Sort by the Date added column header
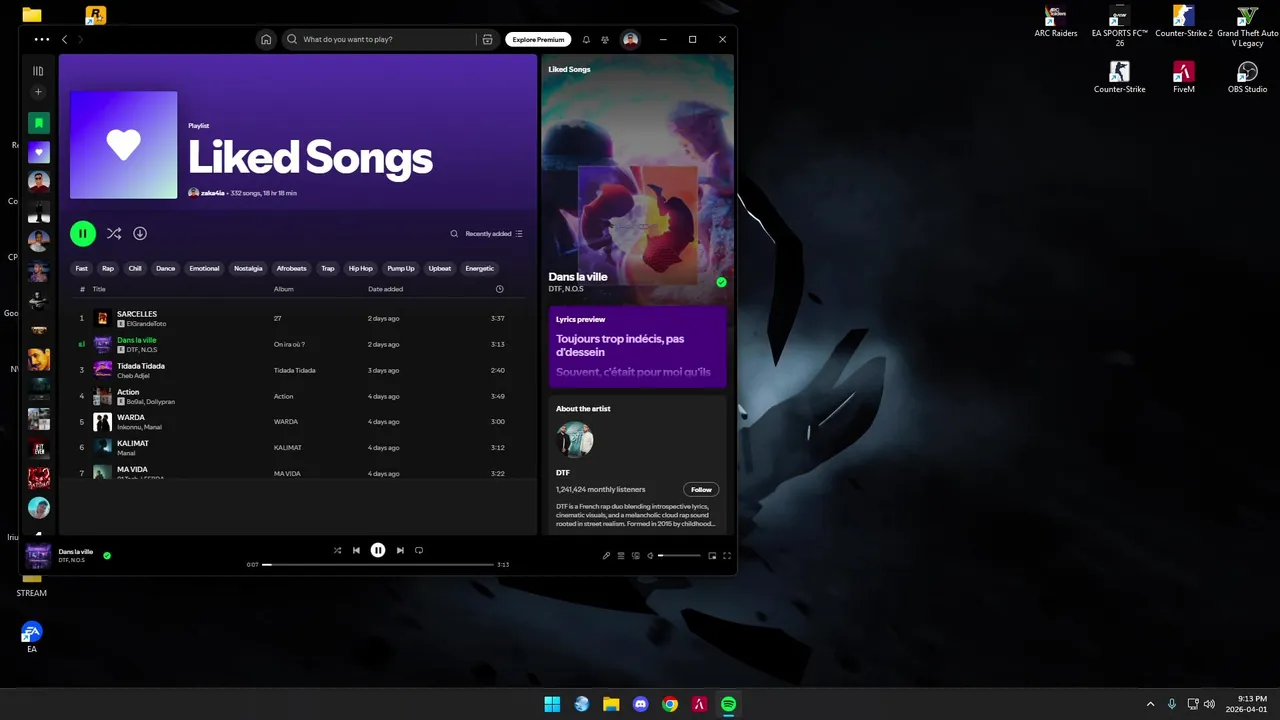 click(386, 289)
